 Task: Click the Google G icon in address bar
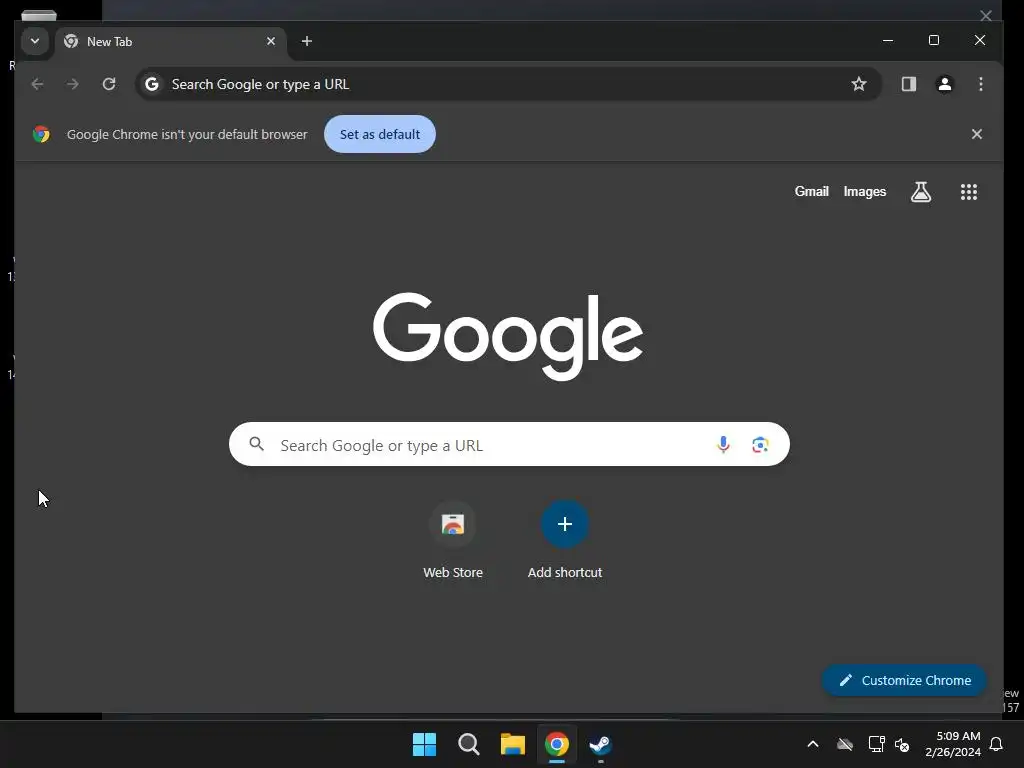point(152,84)
